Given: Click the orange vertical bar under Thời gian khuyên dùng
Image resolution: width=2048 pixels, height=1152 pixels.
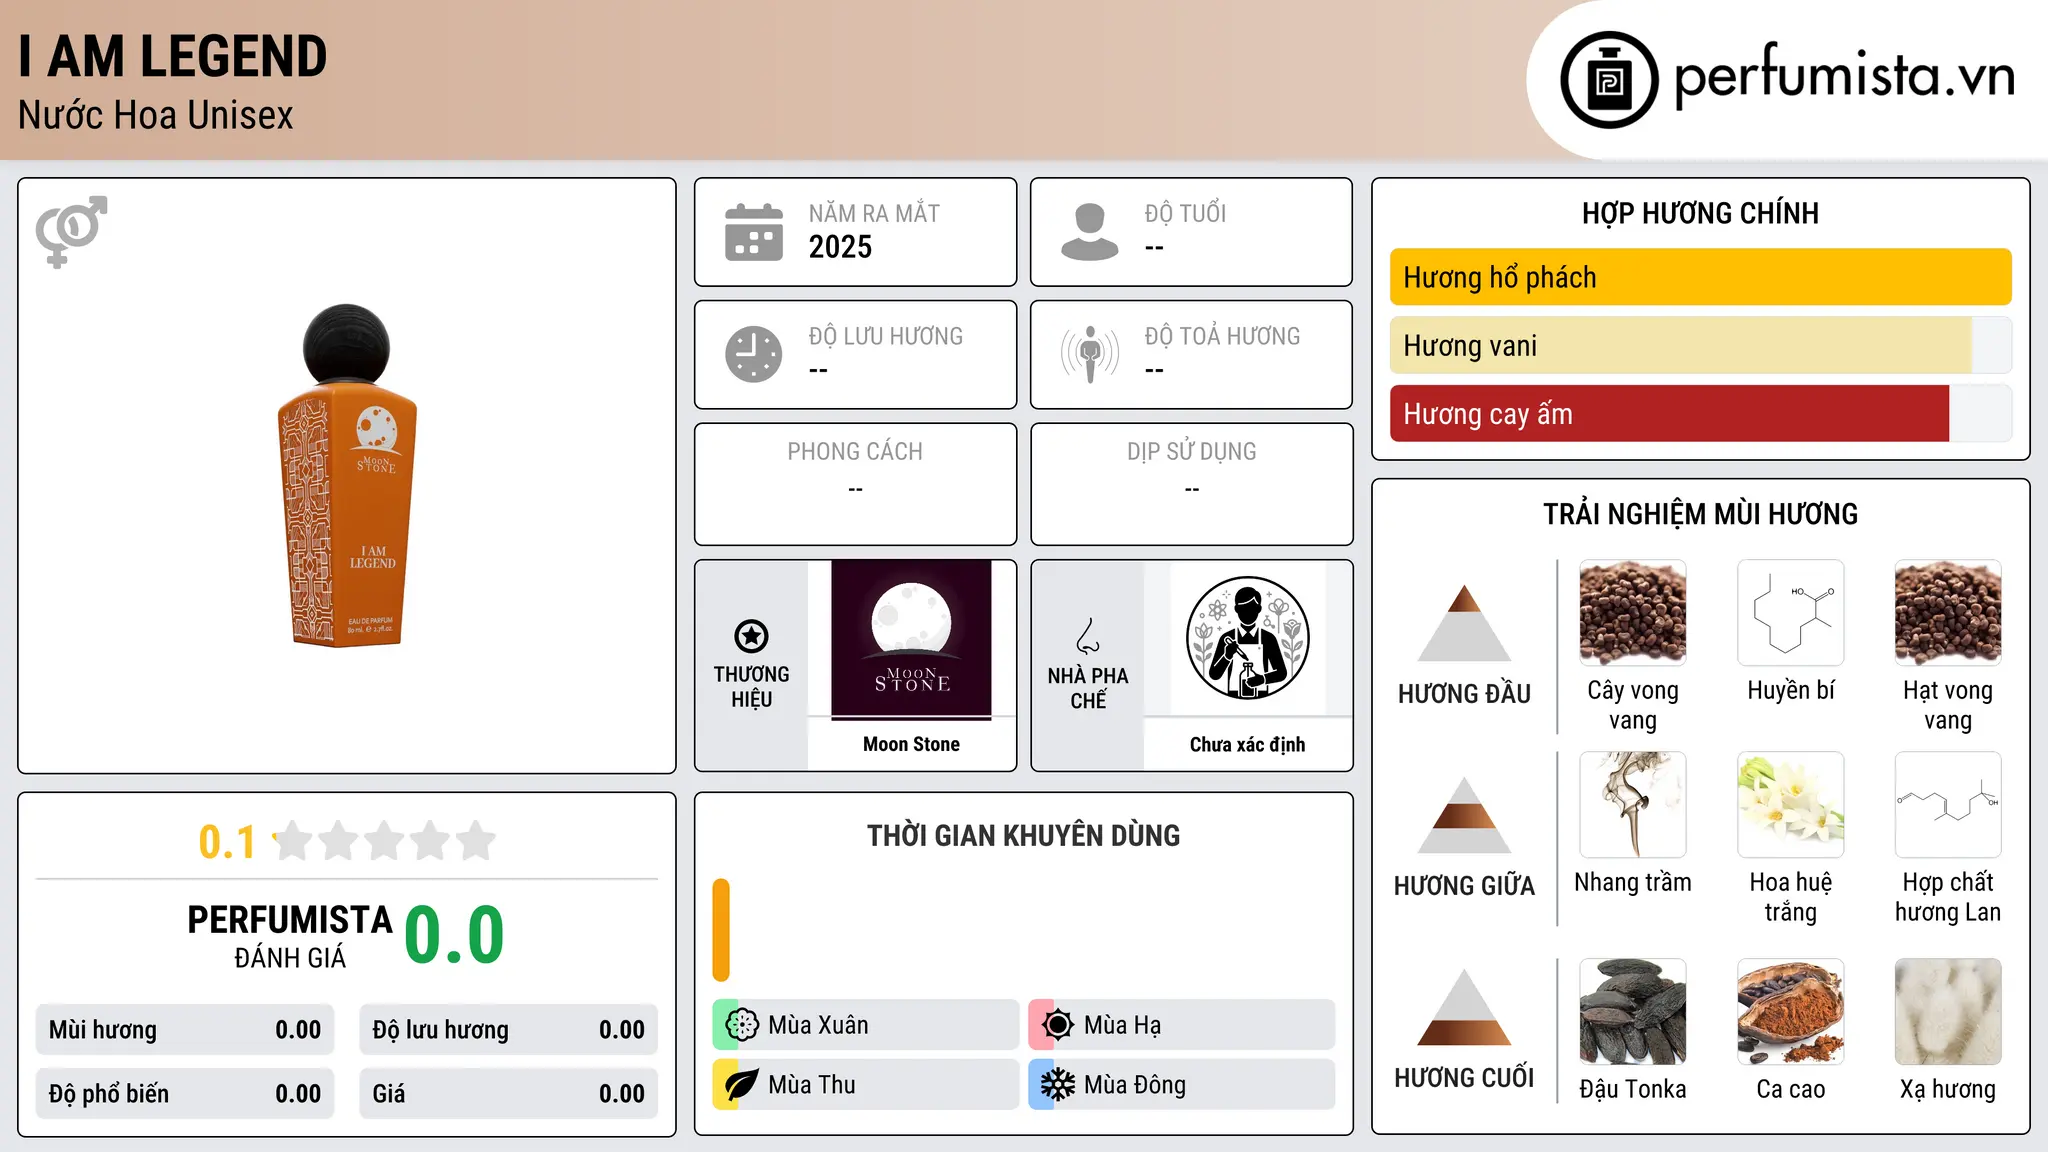Looking at the screenshot, I should (721, 930).
